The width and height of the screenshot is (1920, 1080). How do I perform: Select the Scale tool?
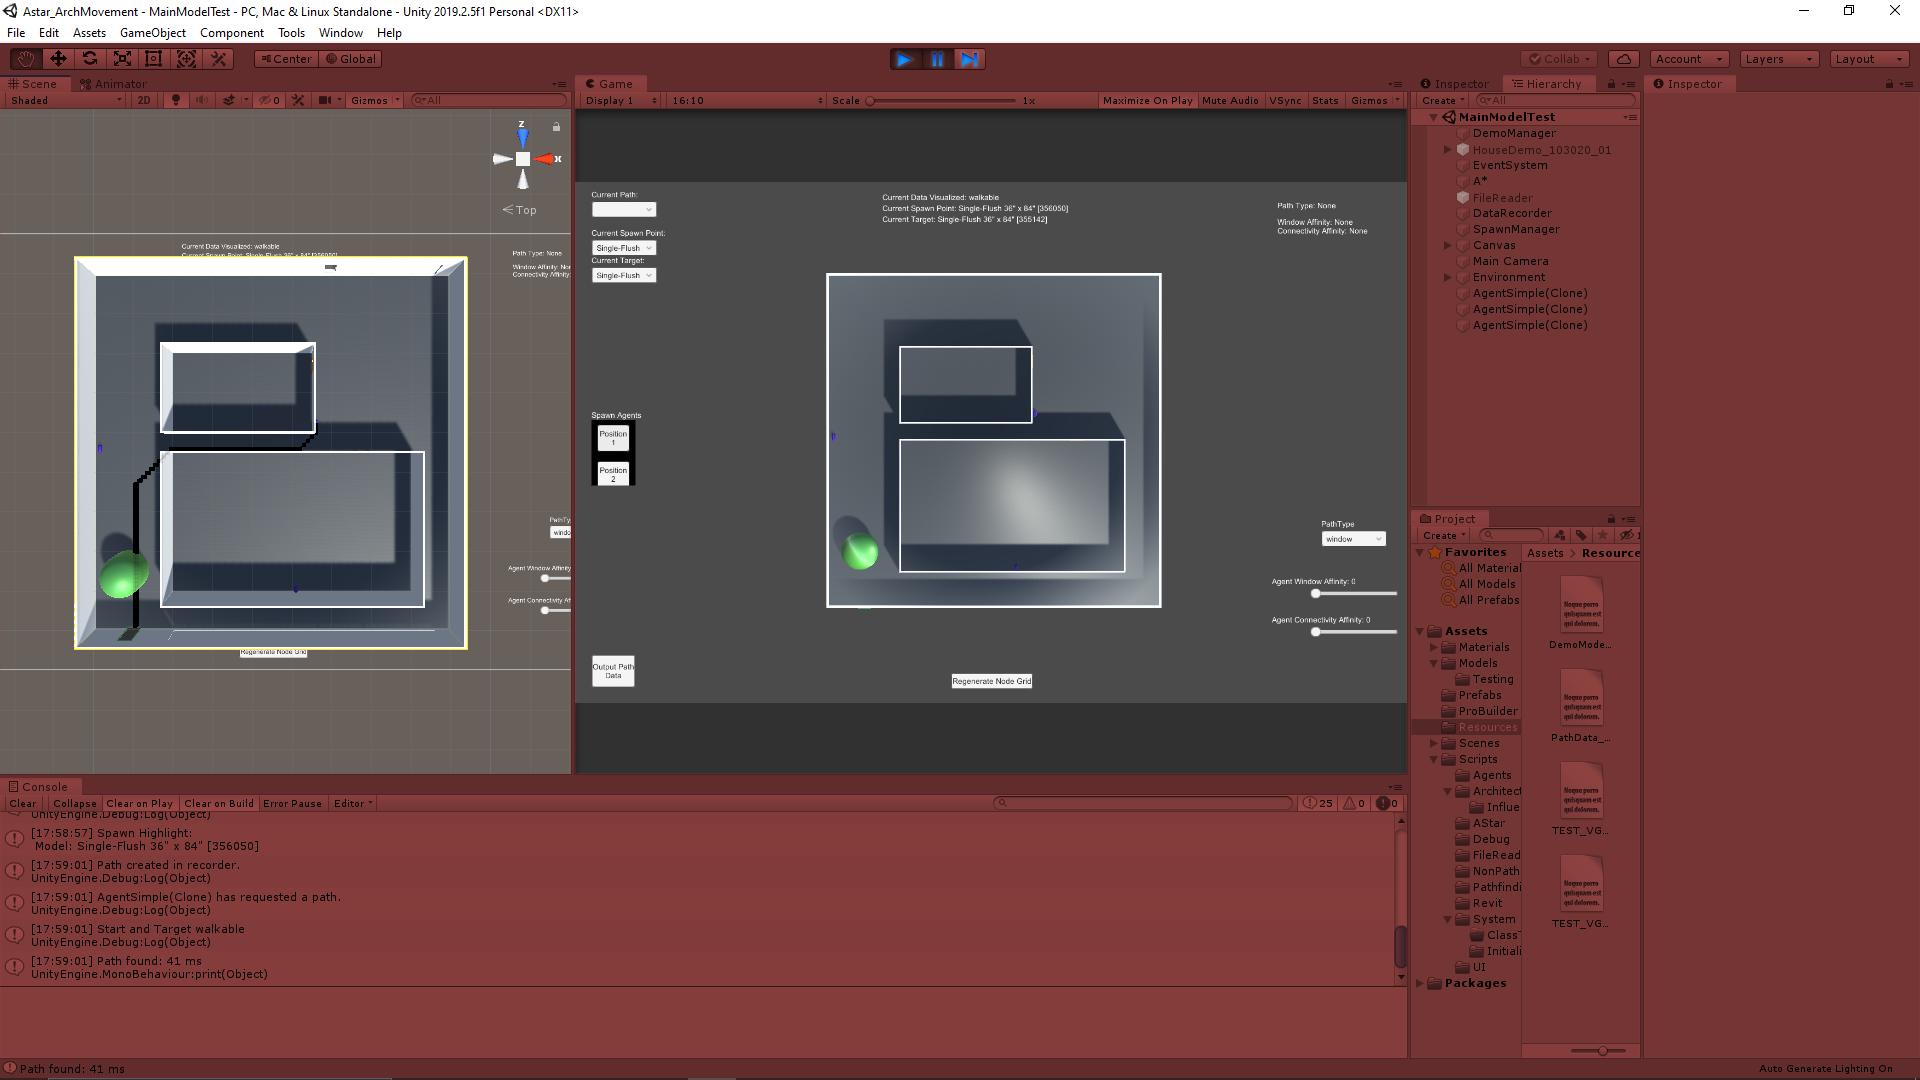click(122, 59)
